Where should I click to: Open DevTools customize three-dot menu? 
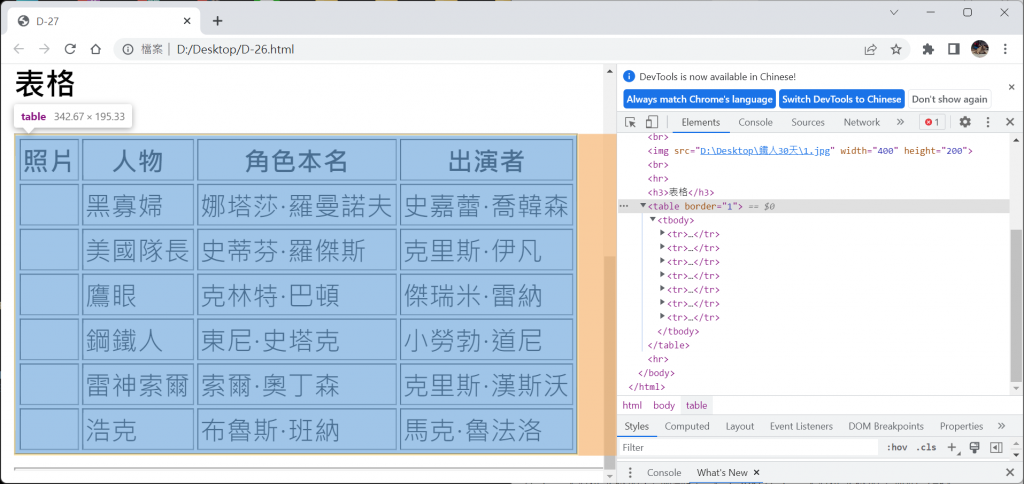(x=988, y=122)
